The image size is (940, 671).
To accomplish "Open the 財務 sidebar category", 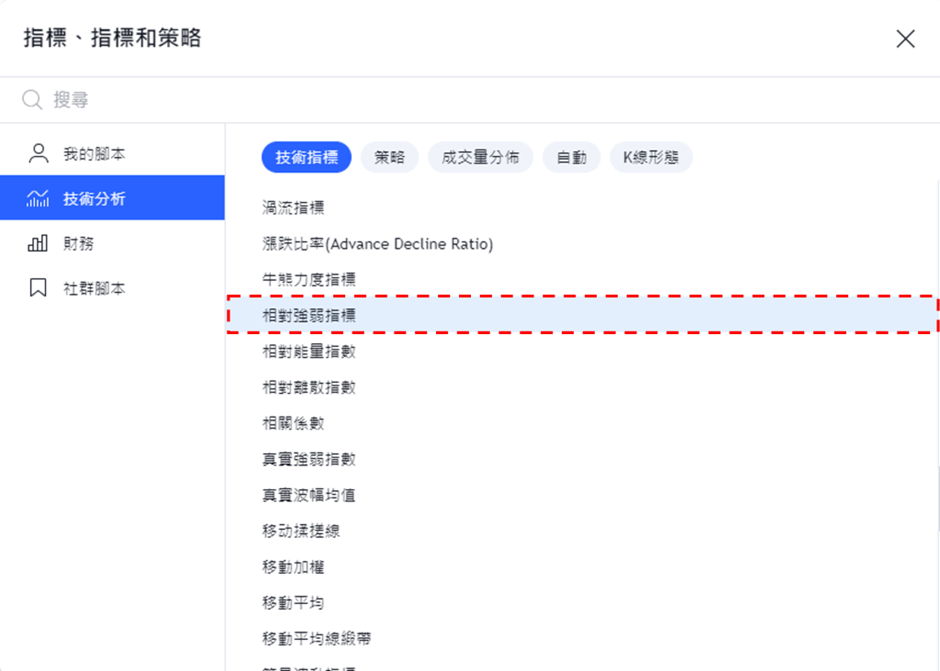I will coord(78,243).
